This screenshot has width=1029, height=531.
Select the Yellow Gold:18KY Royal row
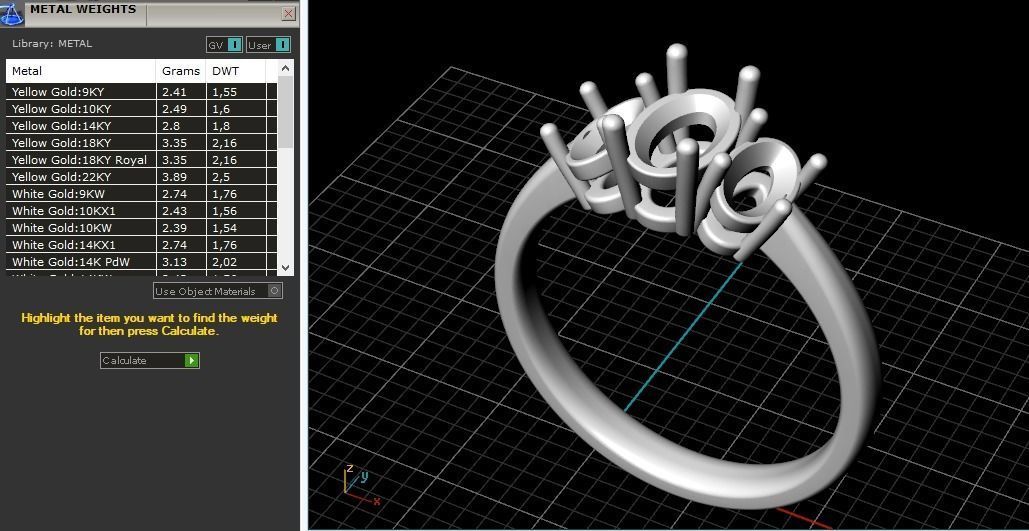[142, 160]
